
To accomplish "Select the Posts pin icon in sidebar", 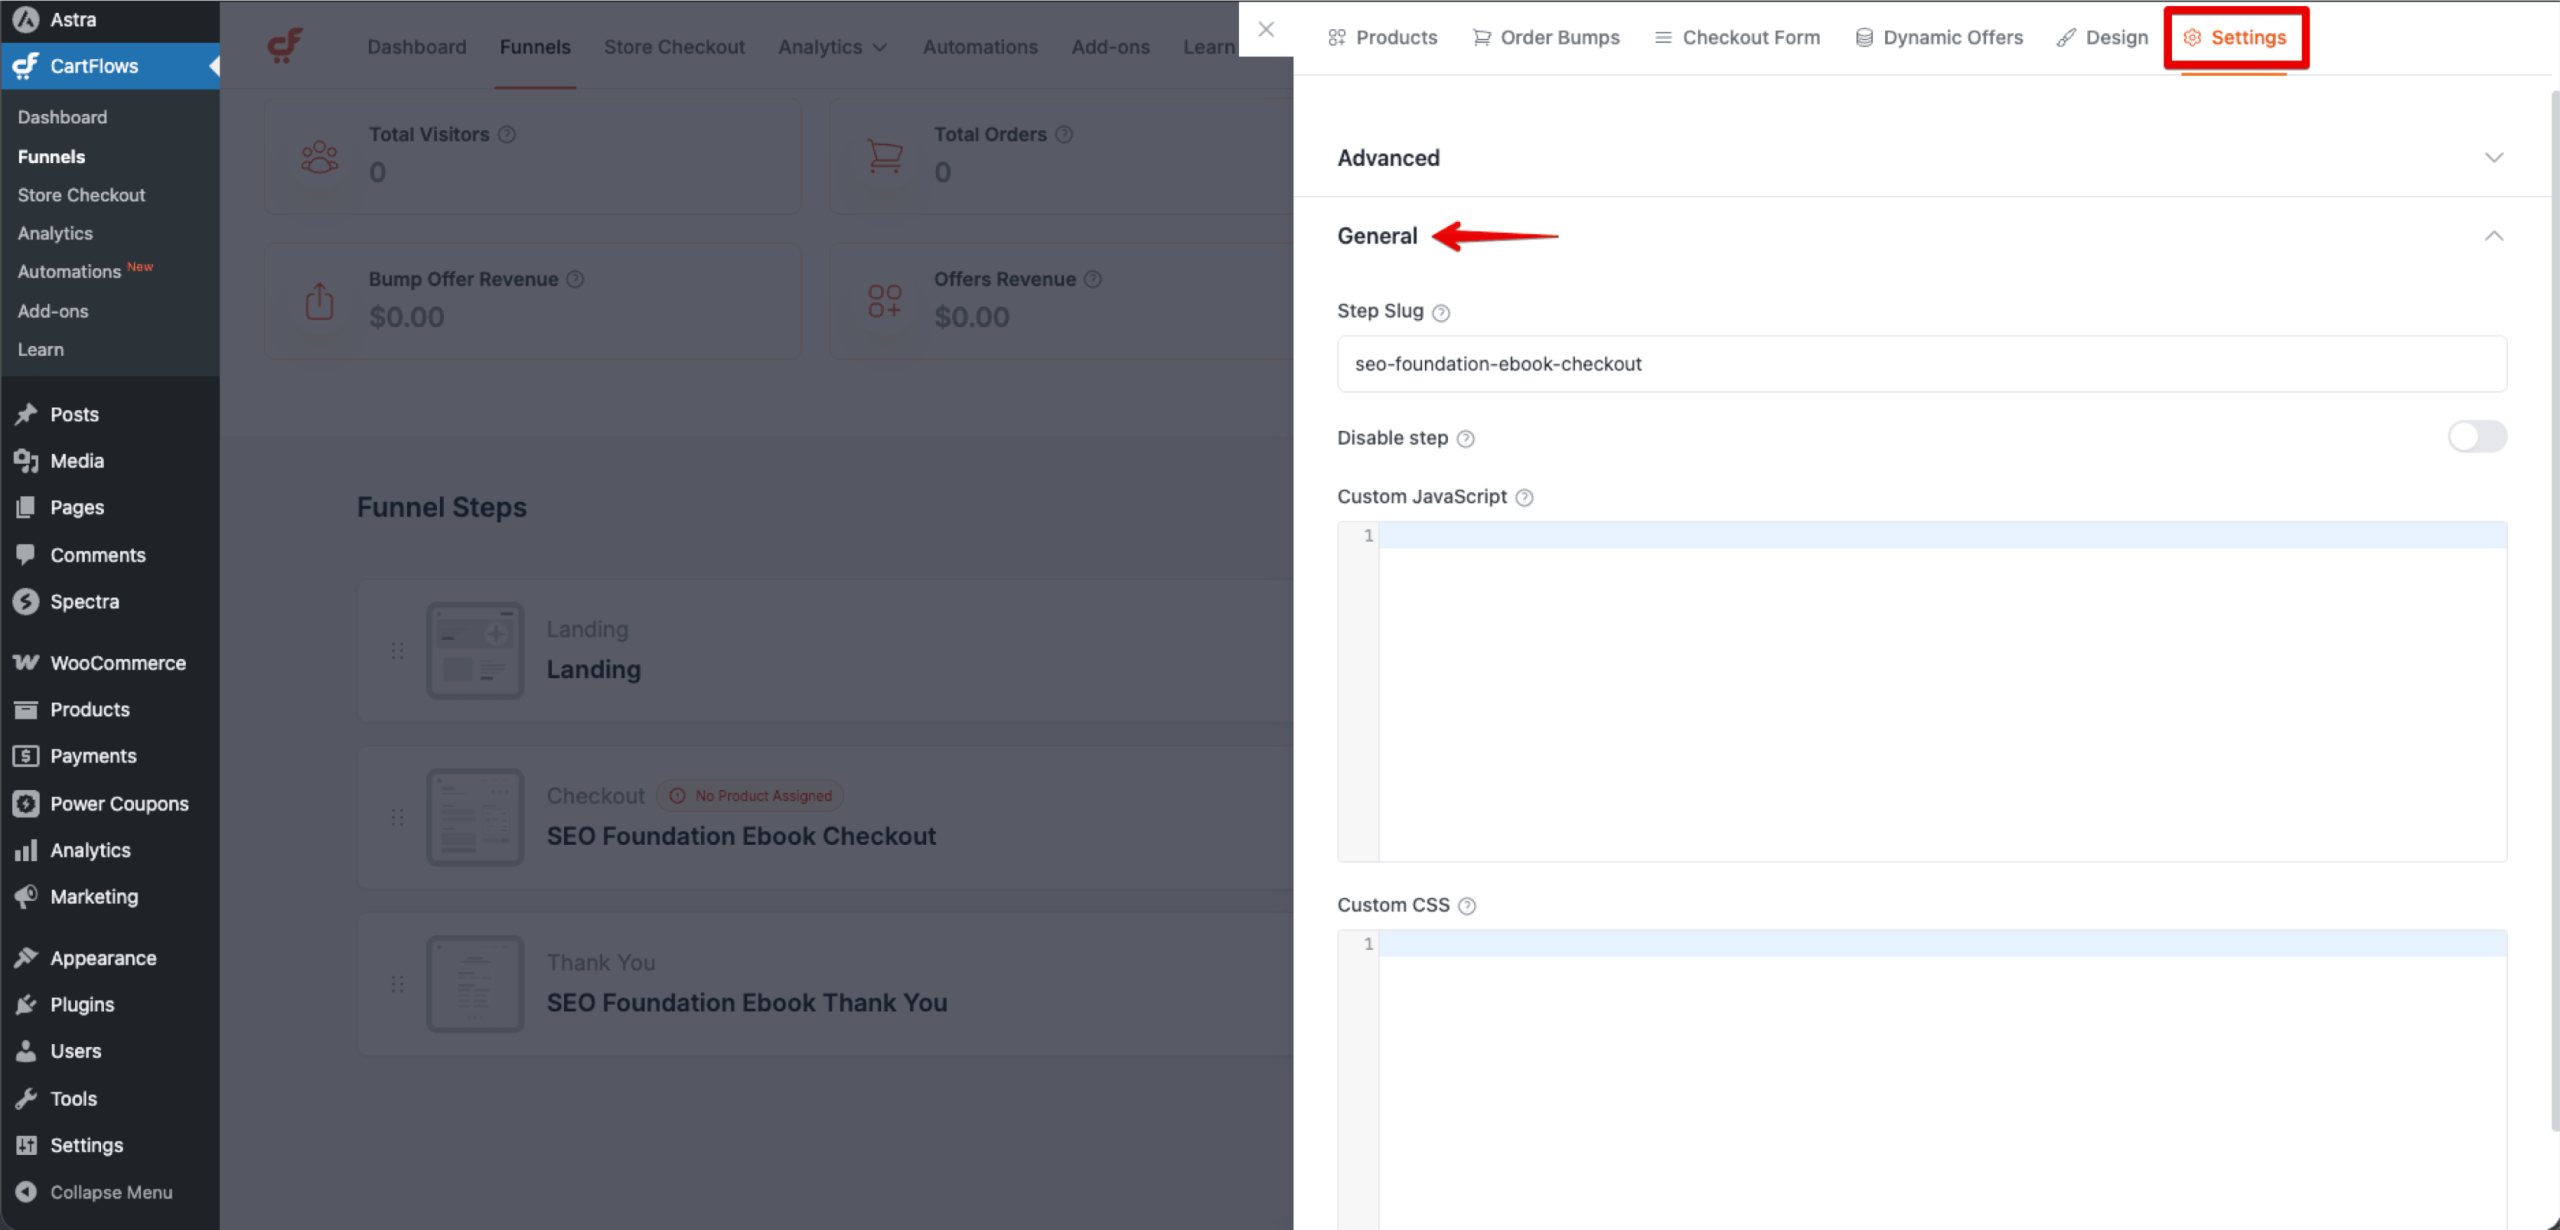I will [26, 413].
